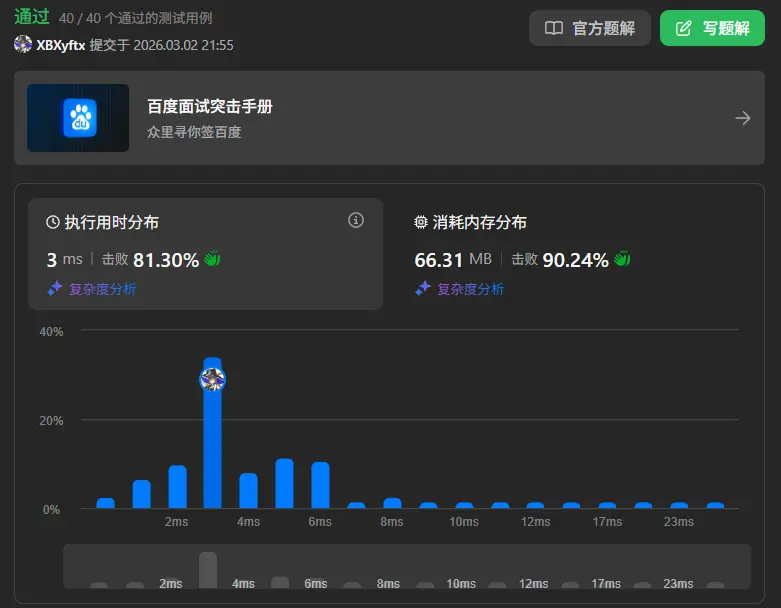Click the chip icon beside 消耗内存分布
The height and width of the screenshot is (608, 781).
421,223
